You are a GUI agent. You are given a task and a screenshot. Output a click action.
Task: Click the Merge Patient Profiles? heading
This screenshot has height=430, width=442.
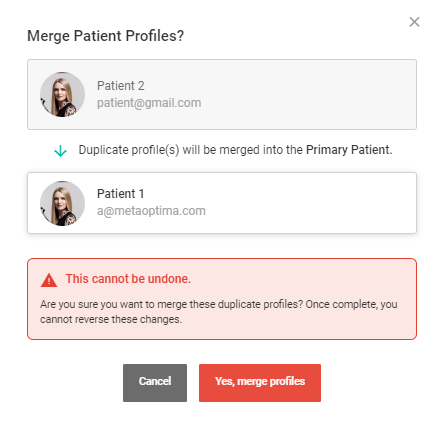point(105,36)
